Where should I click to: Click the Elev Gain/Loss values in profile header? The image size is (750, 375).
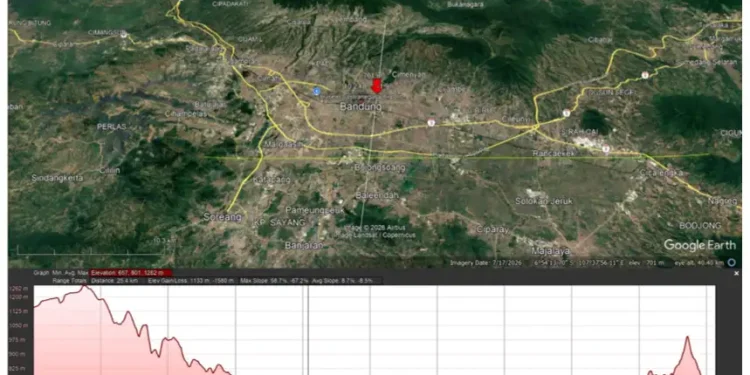[191, 281]
